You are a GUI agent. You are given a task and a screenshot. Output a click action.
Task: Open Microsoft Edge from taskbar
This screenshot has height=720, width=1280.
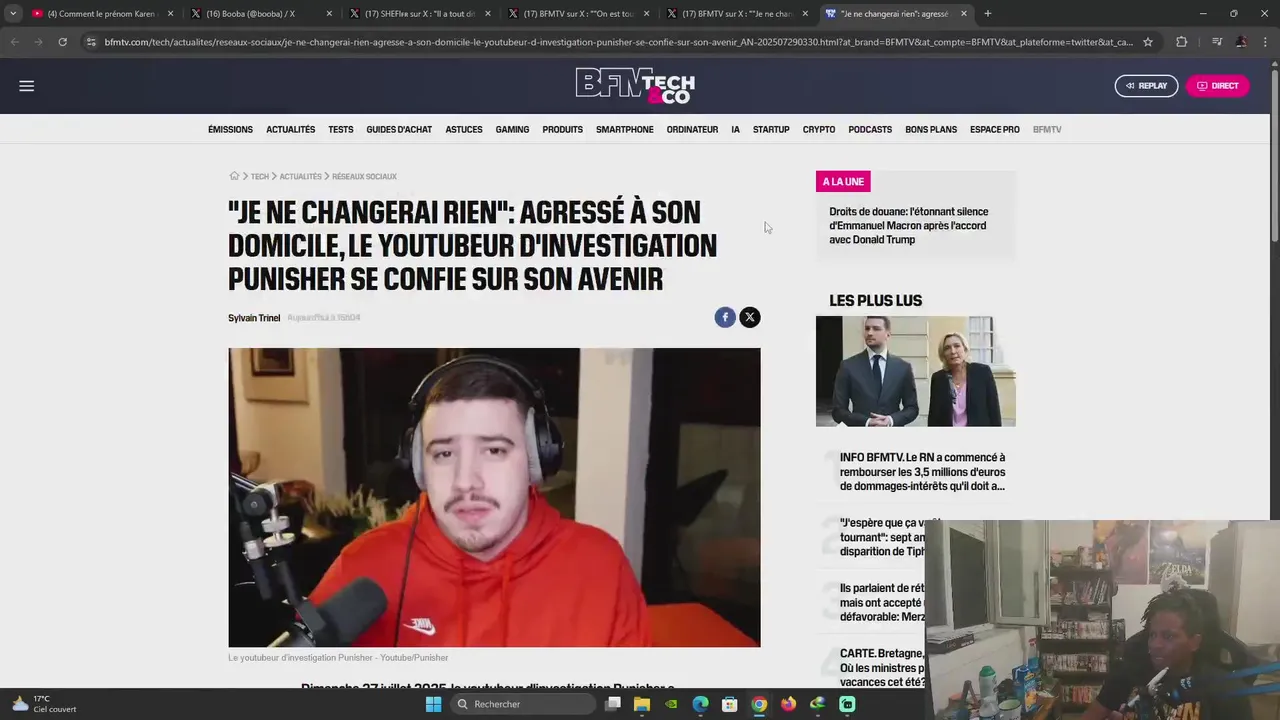[700, 704]
